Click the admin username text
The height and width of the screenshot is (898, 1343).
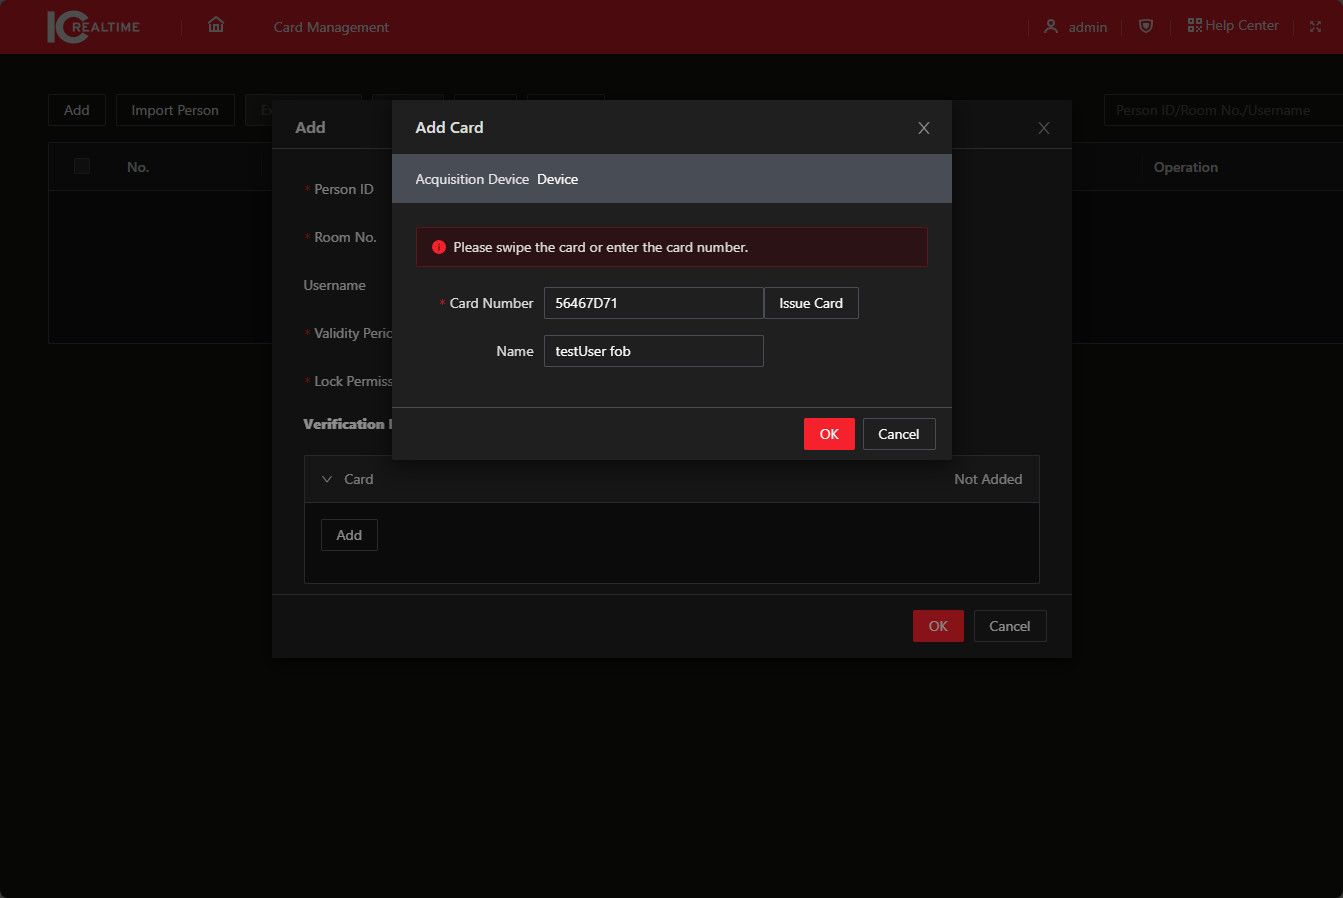(1088, 27)
